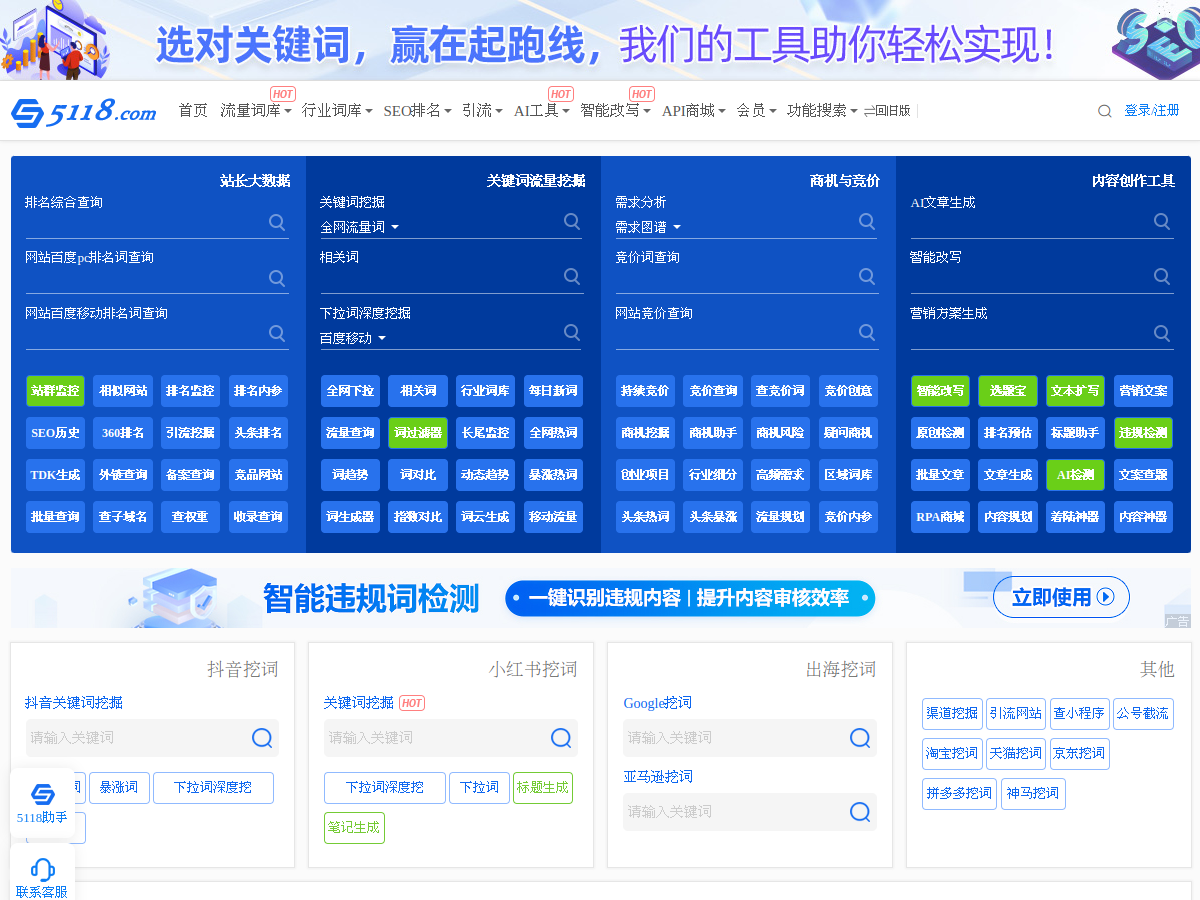Click the green AI检测 button

tap(1075, 475)
